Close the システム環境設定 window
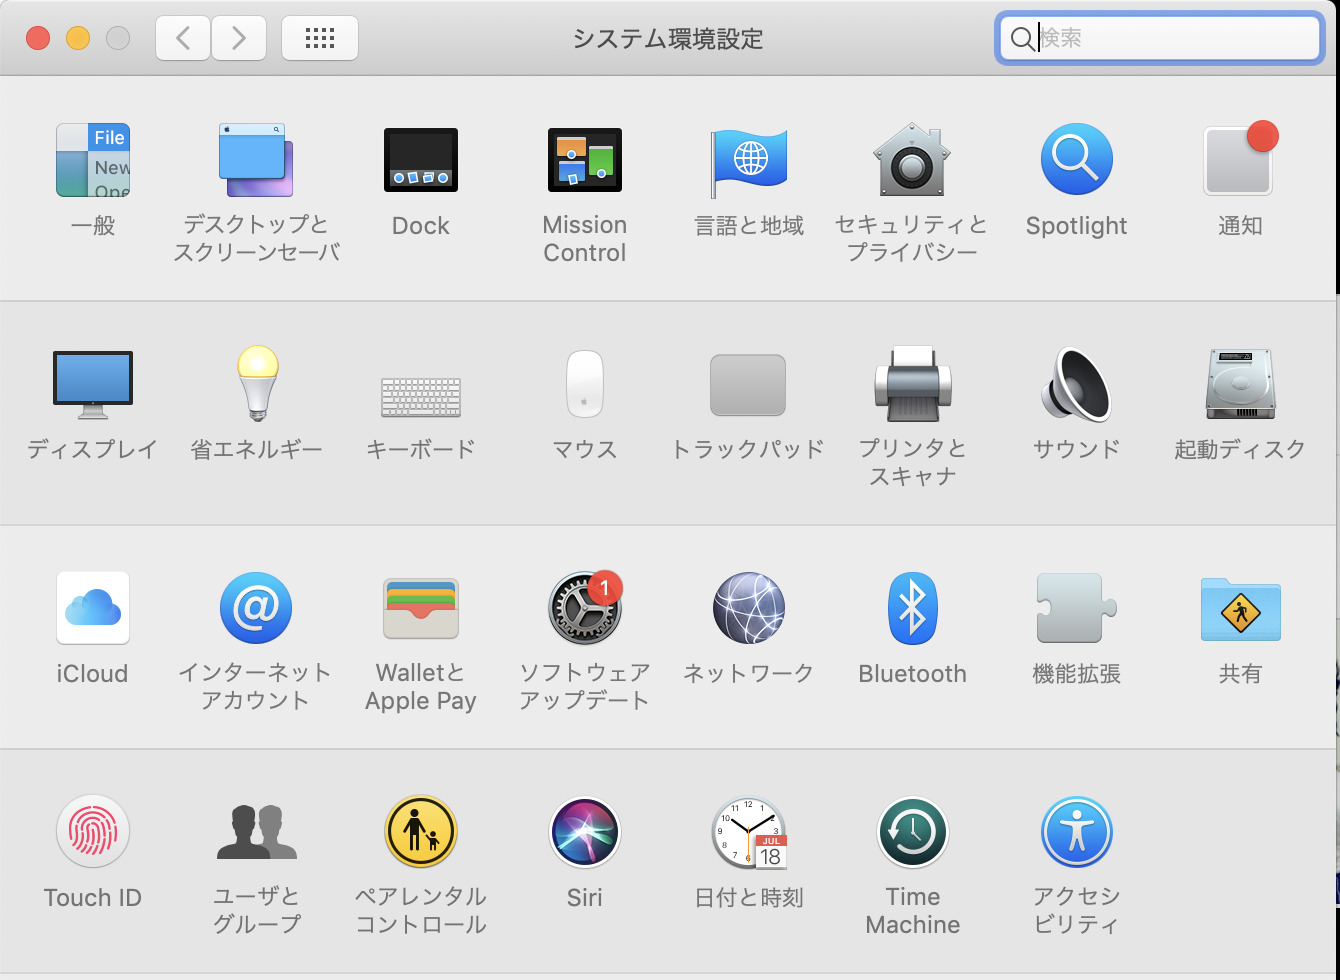 coord(38,38)
